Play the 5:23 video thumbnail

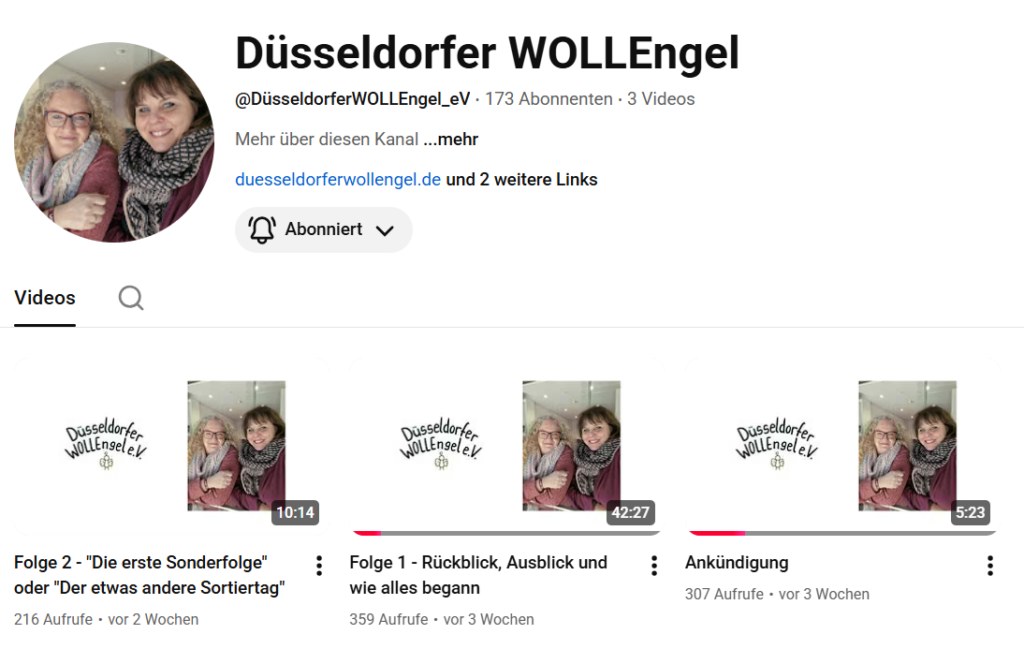click(x=842, y=445)
